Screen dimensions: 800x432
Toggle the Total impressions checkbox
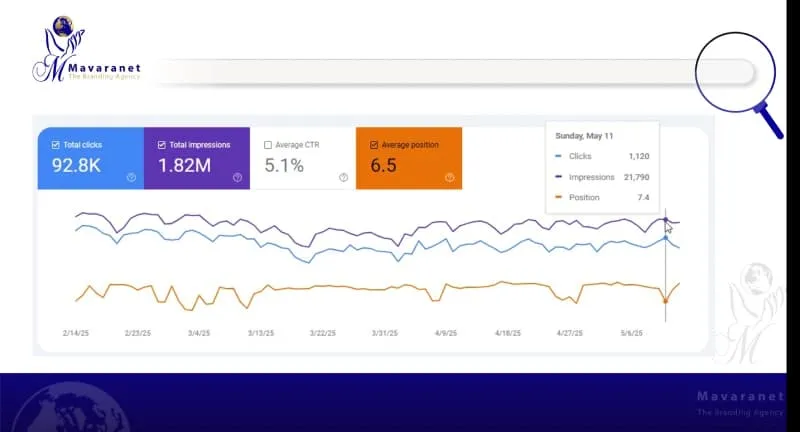tap(162, 145)
